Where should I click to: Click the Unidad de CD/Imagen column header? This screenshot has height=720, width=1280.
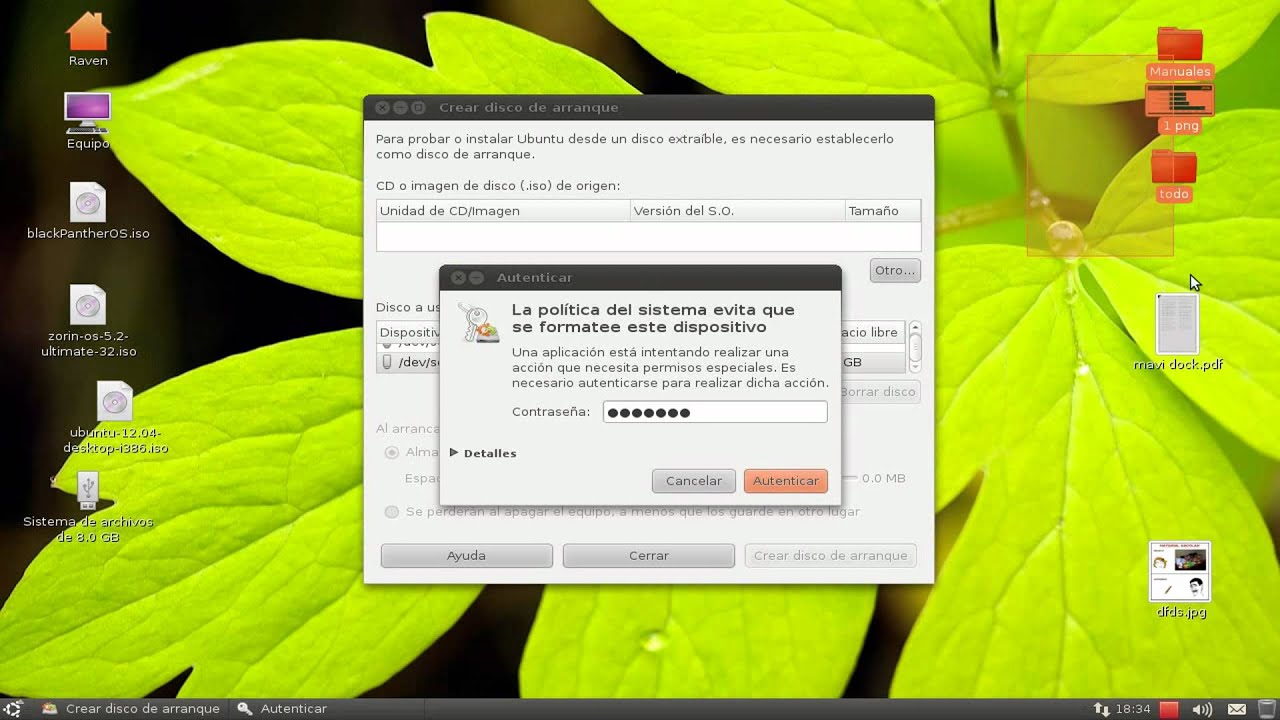pyautogui.click(x=503, y=211)
